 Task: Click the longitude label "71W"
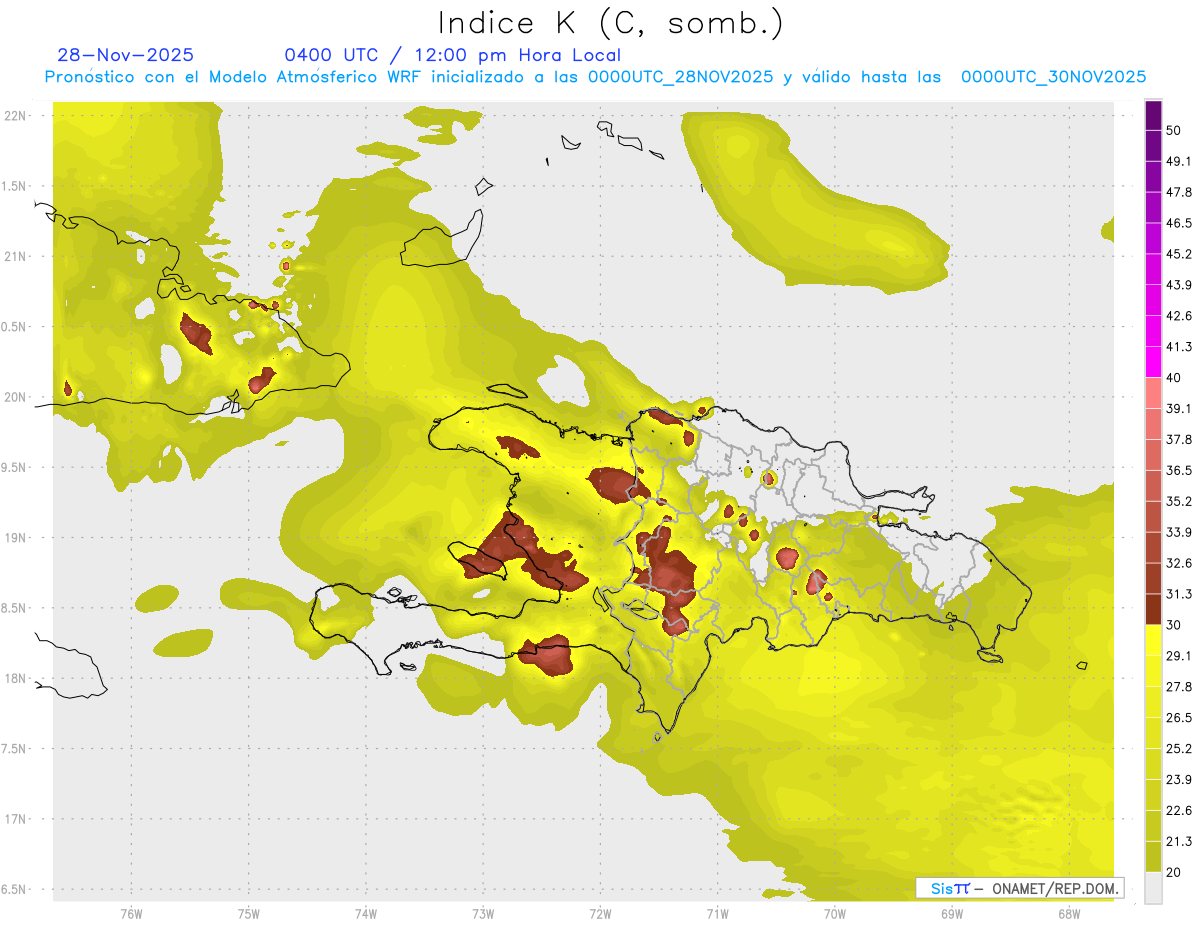tap(717, 914)
